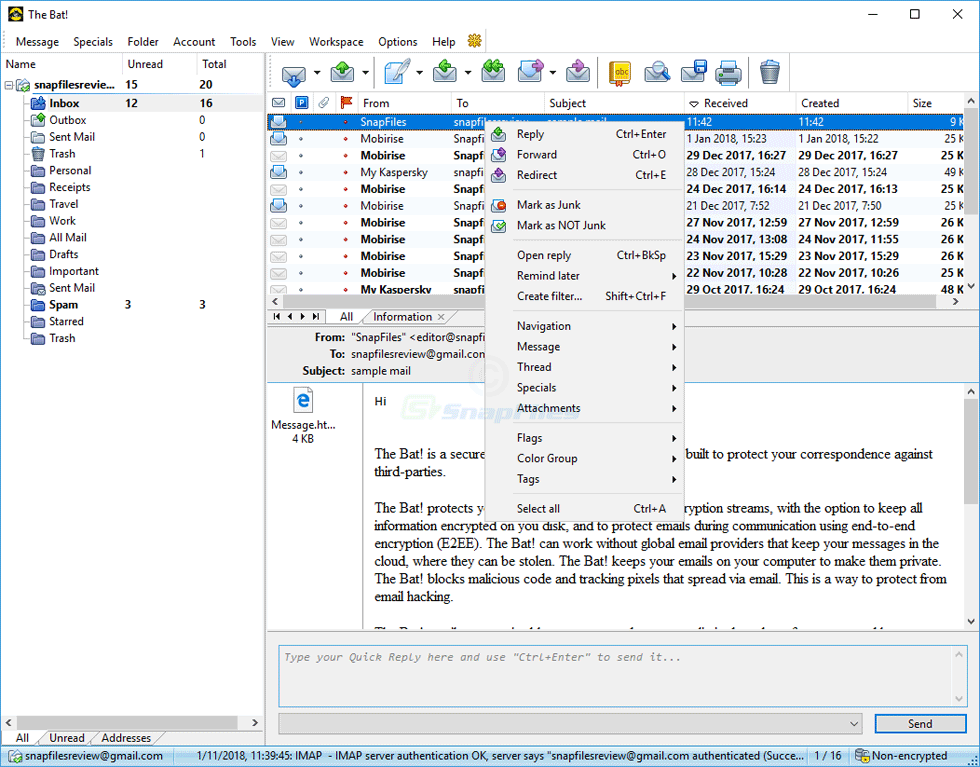Open the Address Book toolbar icon
980x767 pixels.
click(x=620, y=73)
